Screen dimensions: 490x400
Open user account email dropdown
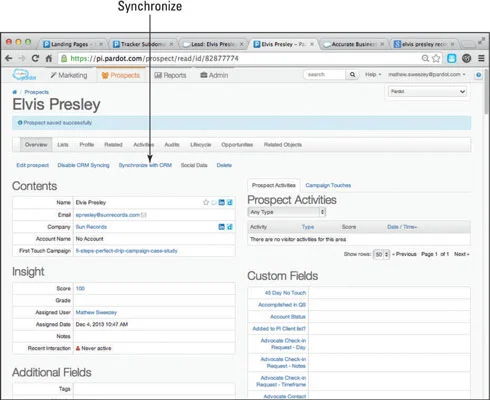coord(427,75)
